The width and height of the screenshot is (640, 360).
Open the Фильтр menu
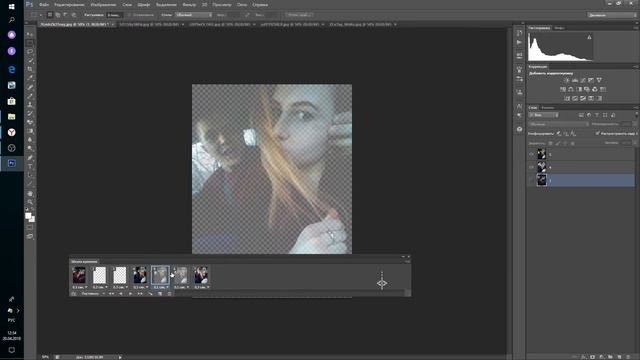pyautogui.click(x=189, y=4)
